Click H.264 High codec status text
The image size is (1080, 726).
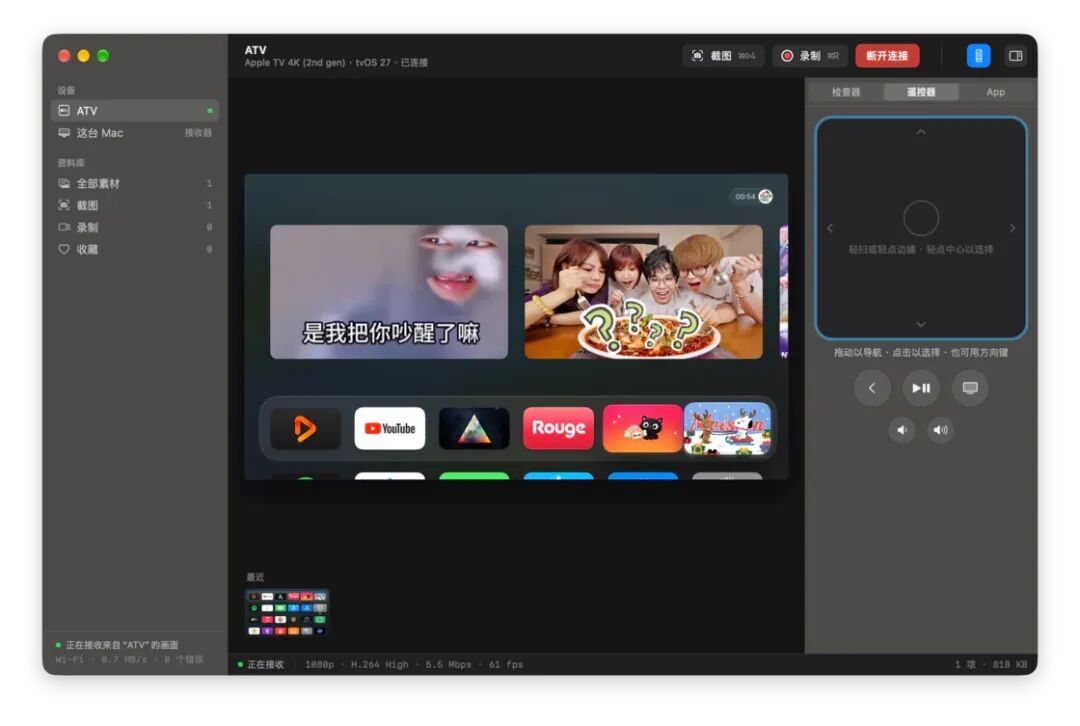[380, 665]
